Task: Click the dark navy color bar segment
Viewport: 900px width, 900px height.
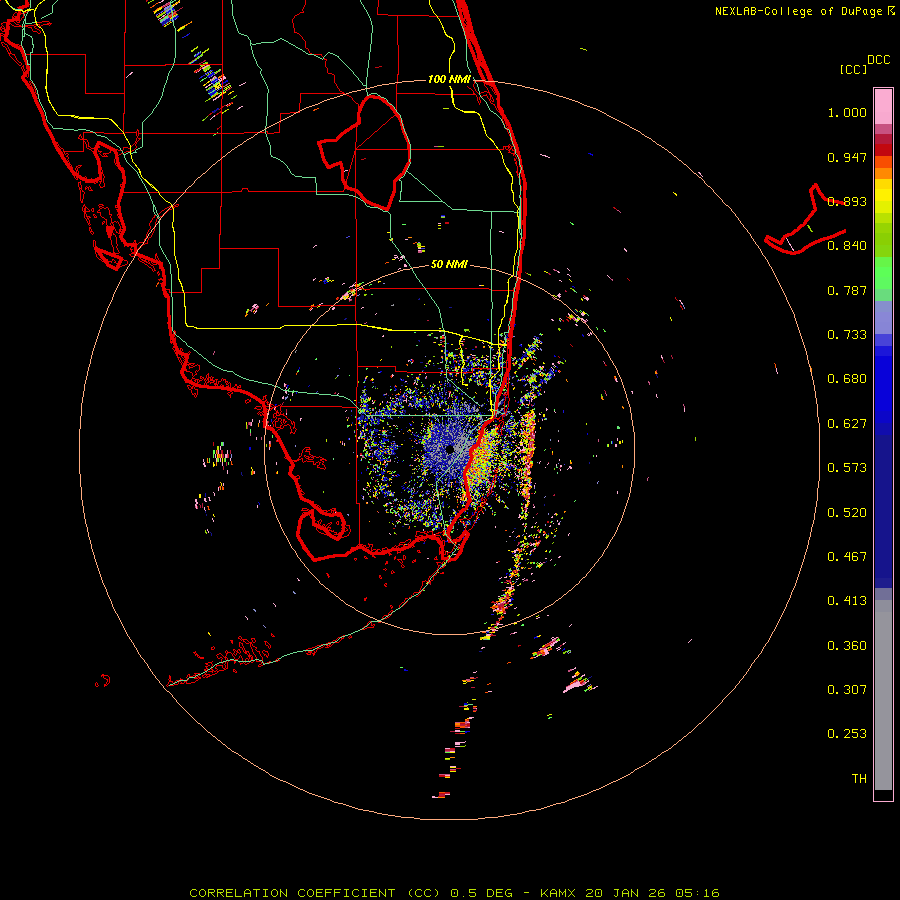Action: coord(883,511)
